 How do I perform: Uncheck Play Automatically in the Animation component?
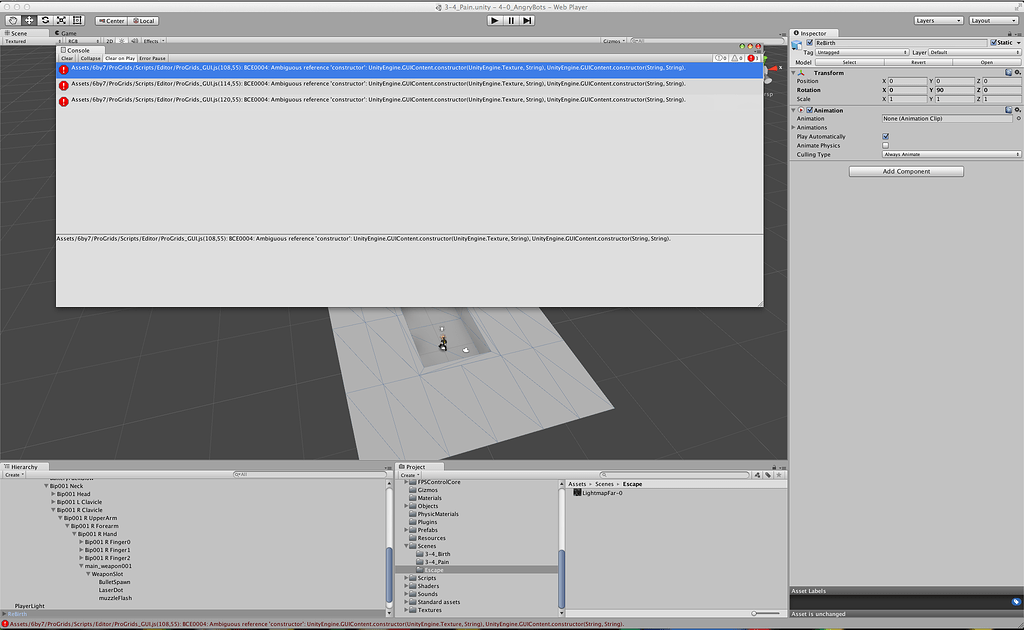[x=885, y=137]
